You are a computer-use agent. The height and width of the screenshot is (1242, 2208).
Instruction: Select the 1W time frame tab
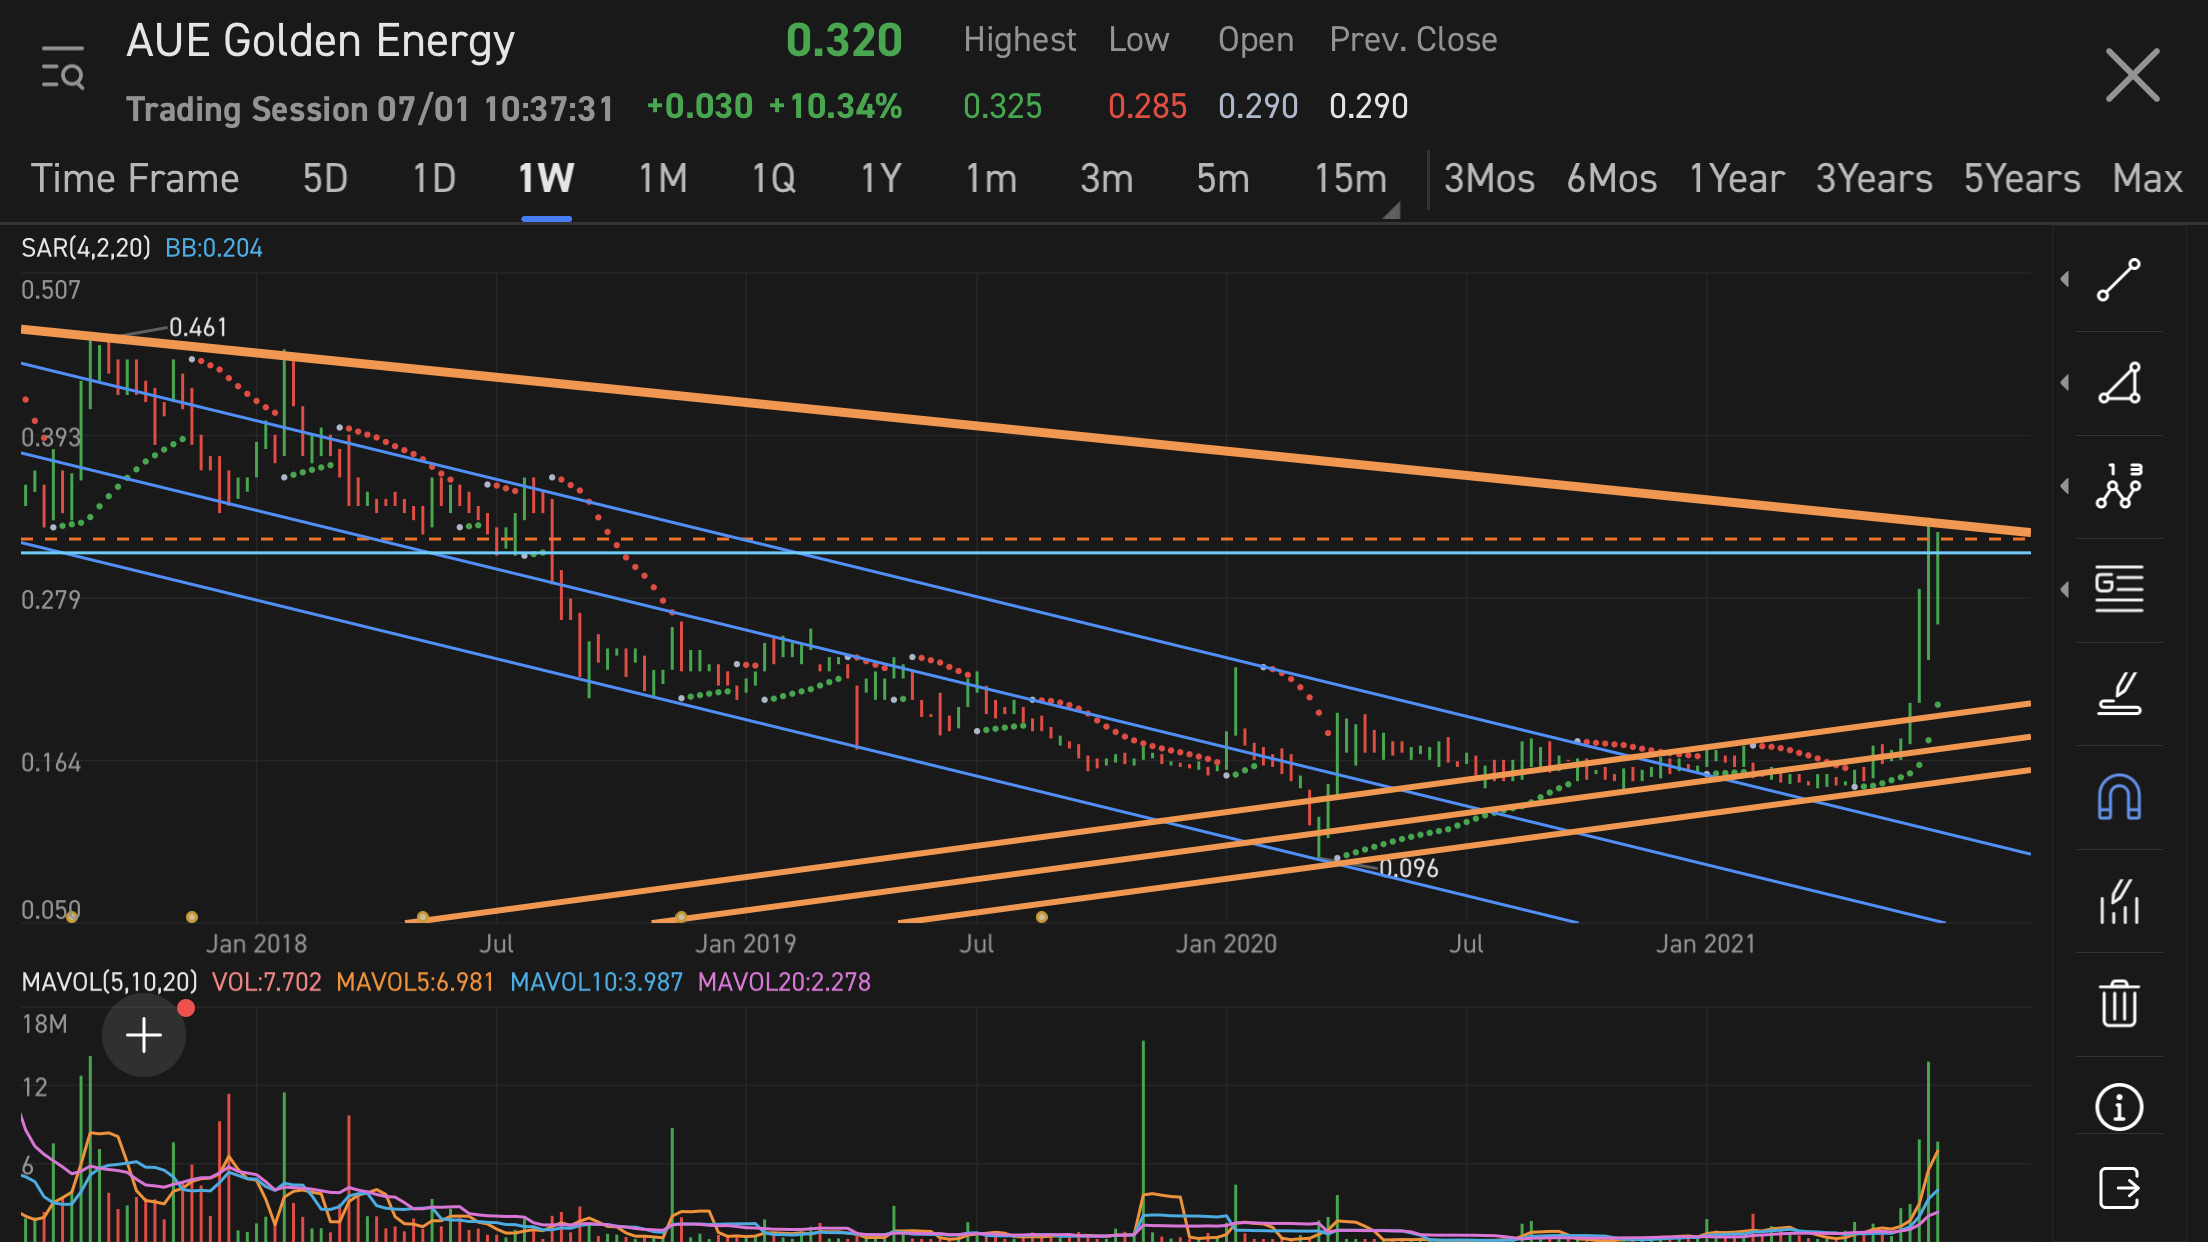[546, 179]
